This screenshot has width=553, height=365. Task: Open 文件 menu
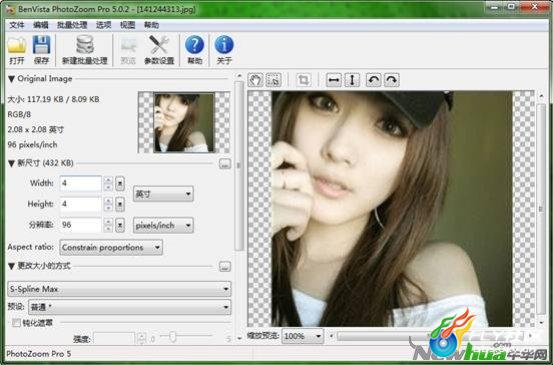coord(16,25)
